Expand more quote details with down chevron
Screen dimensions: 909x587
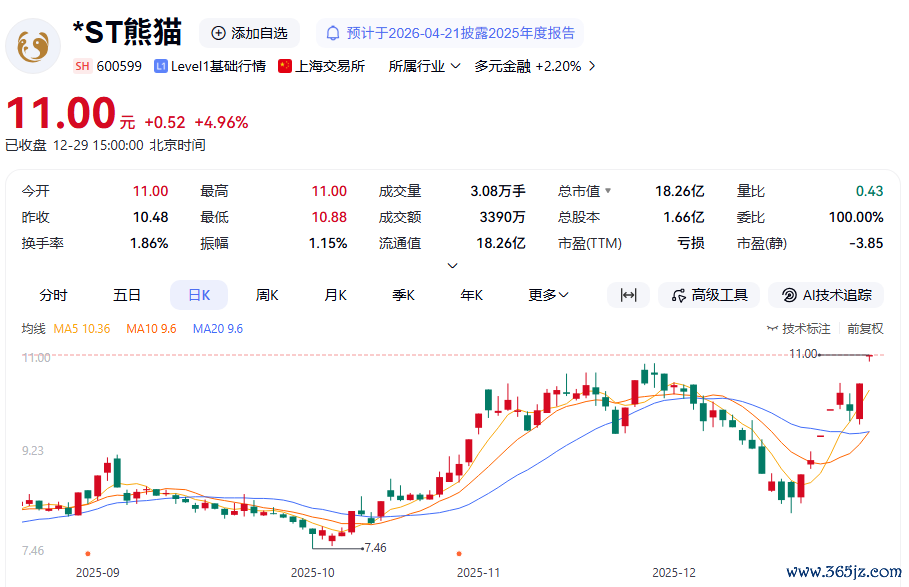[x=453, y=265]
